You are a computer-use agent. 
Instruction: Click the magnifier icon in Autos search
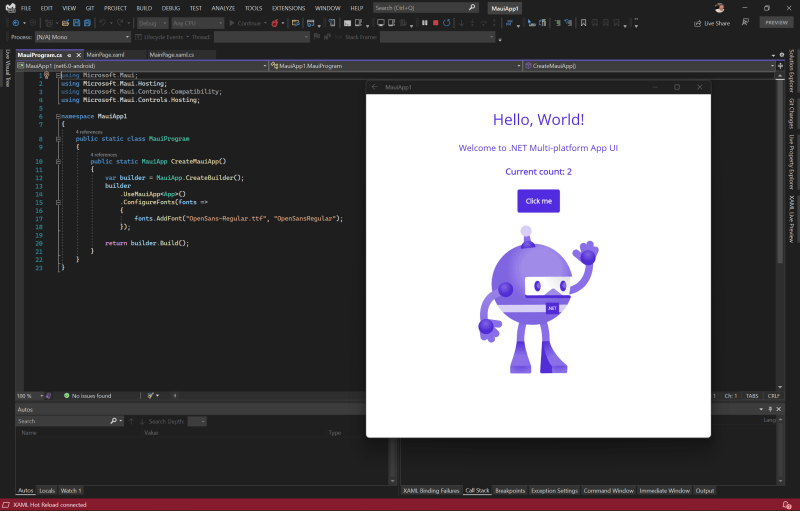(x=113, y=421)
